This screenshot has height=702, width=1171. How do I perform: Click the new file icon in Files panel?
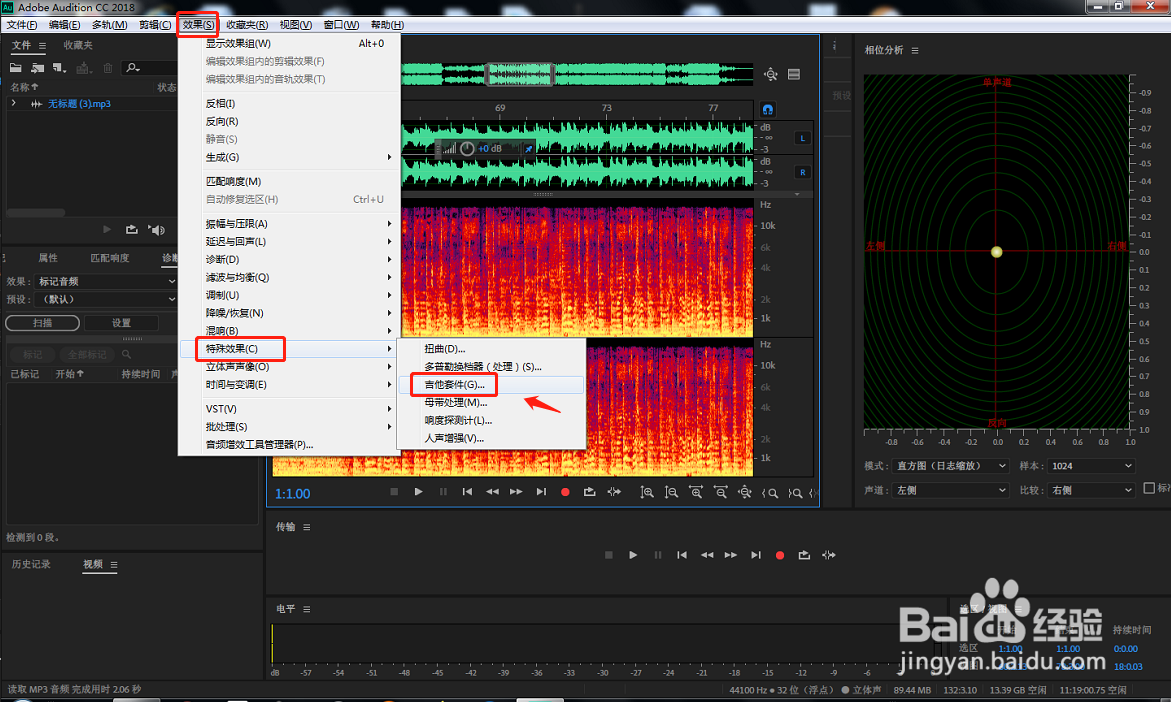[59, 68]
